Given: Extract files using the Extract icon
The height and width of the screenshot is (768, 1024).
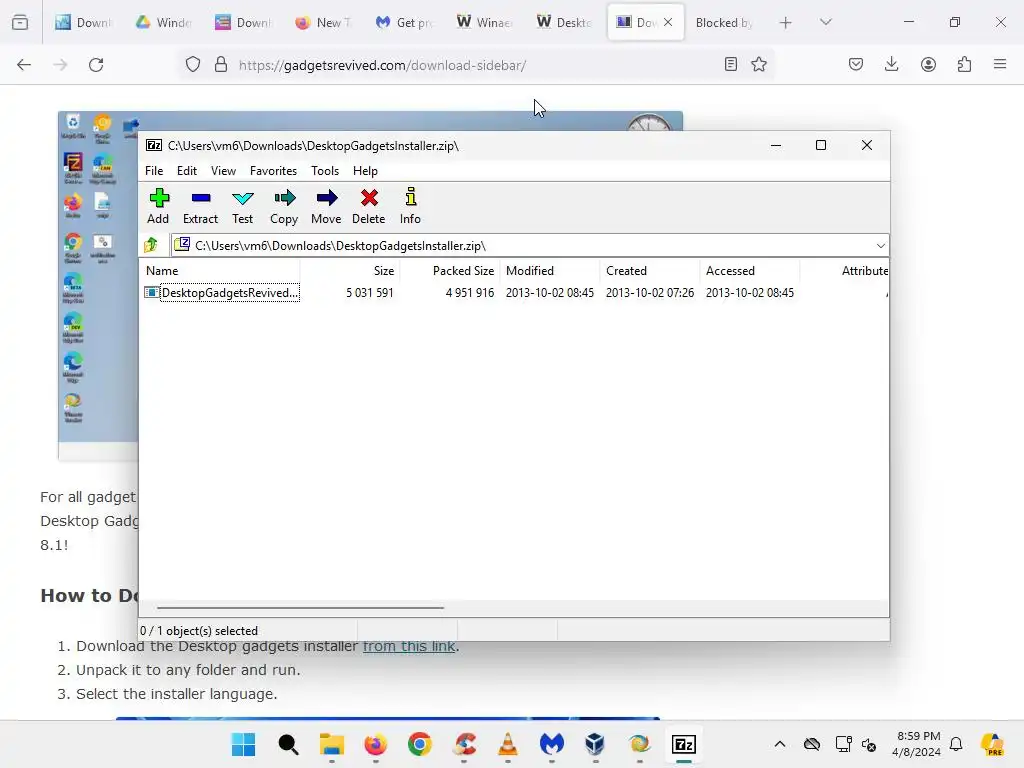Looking at the screenshot, I should 200,206.
